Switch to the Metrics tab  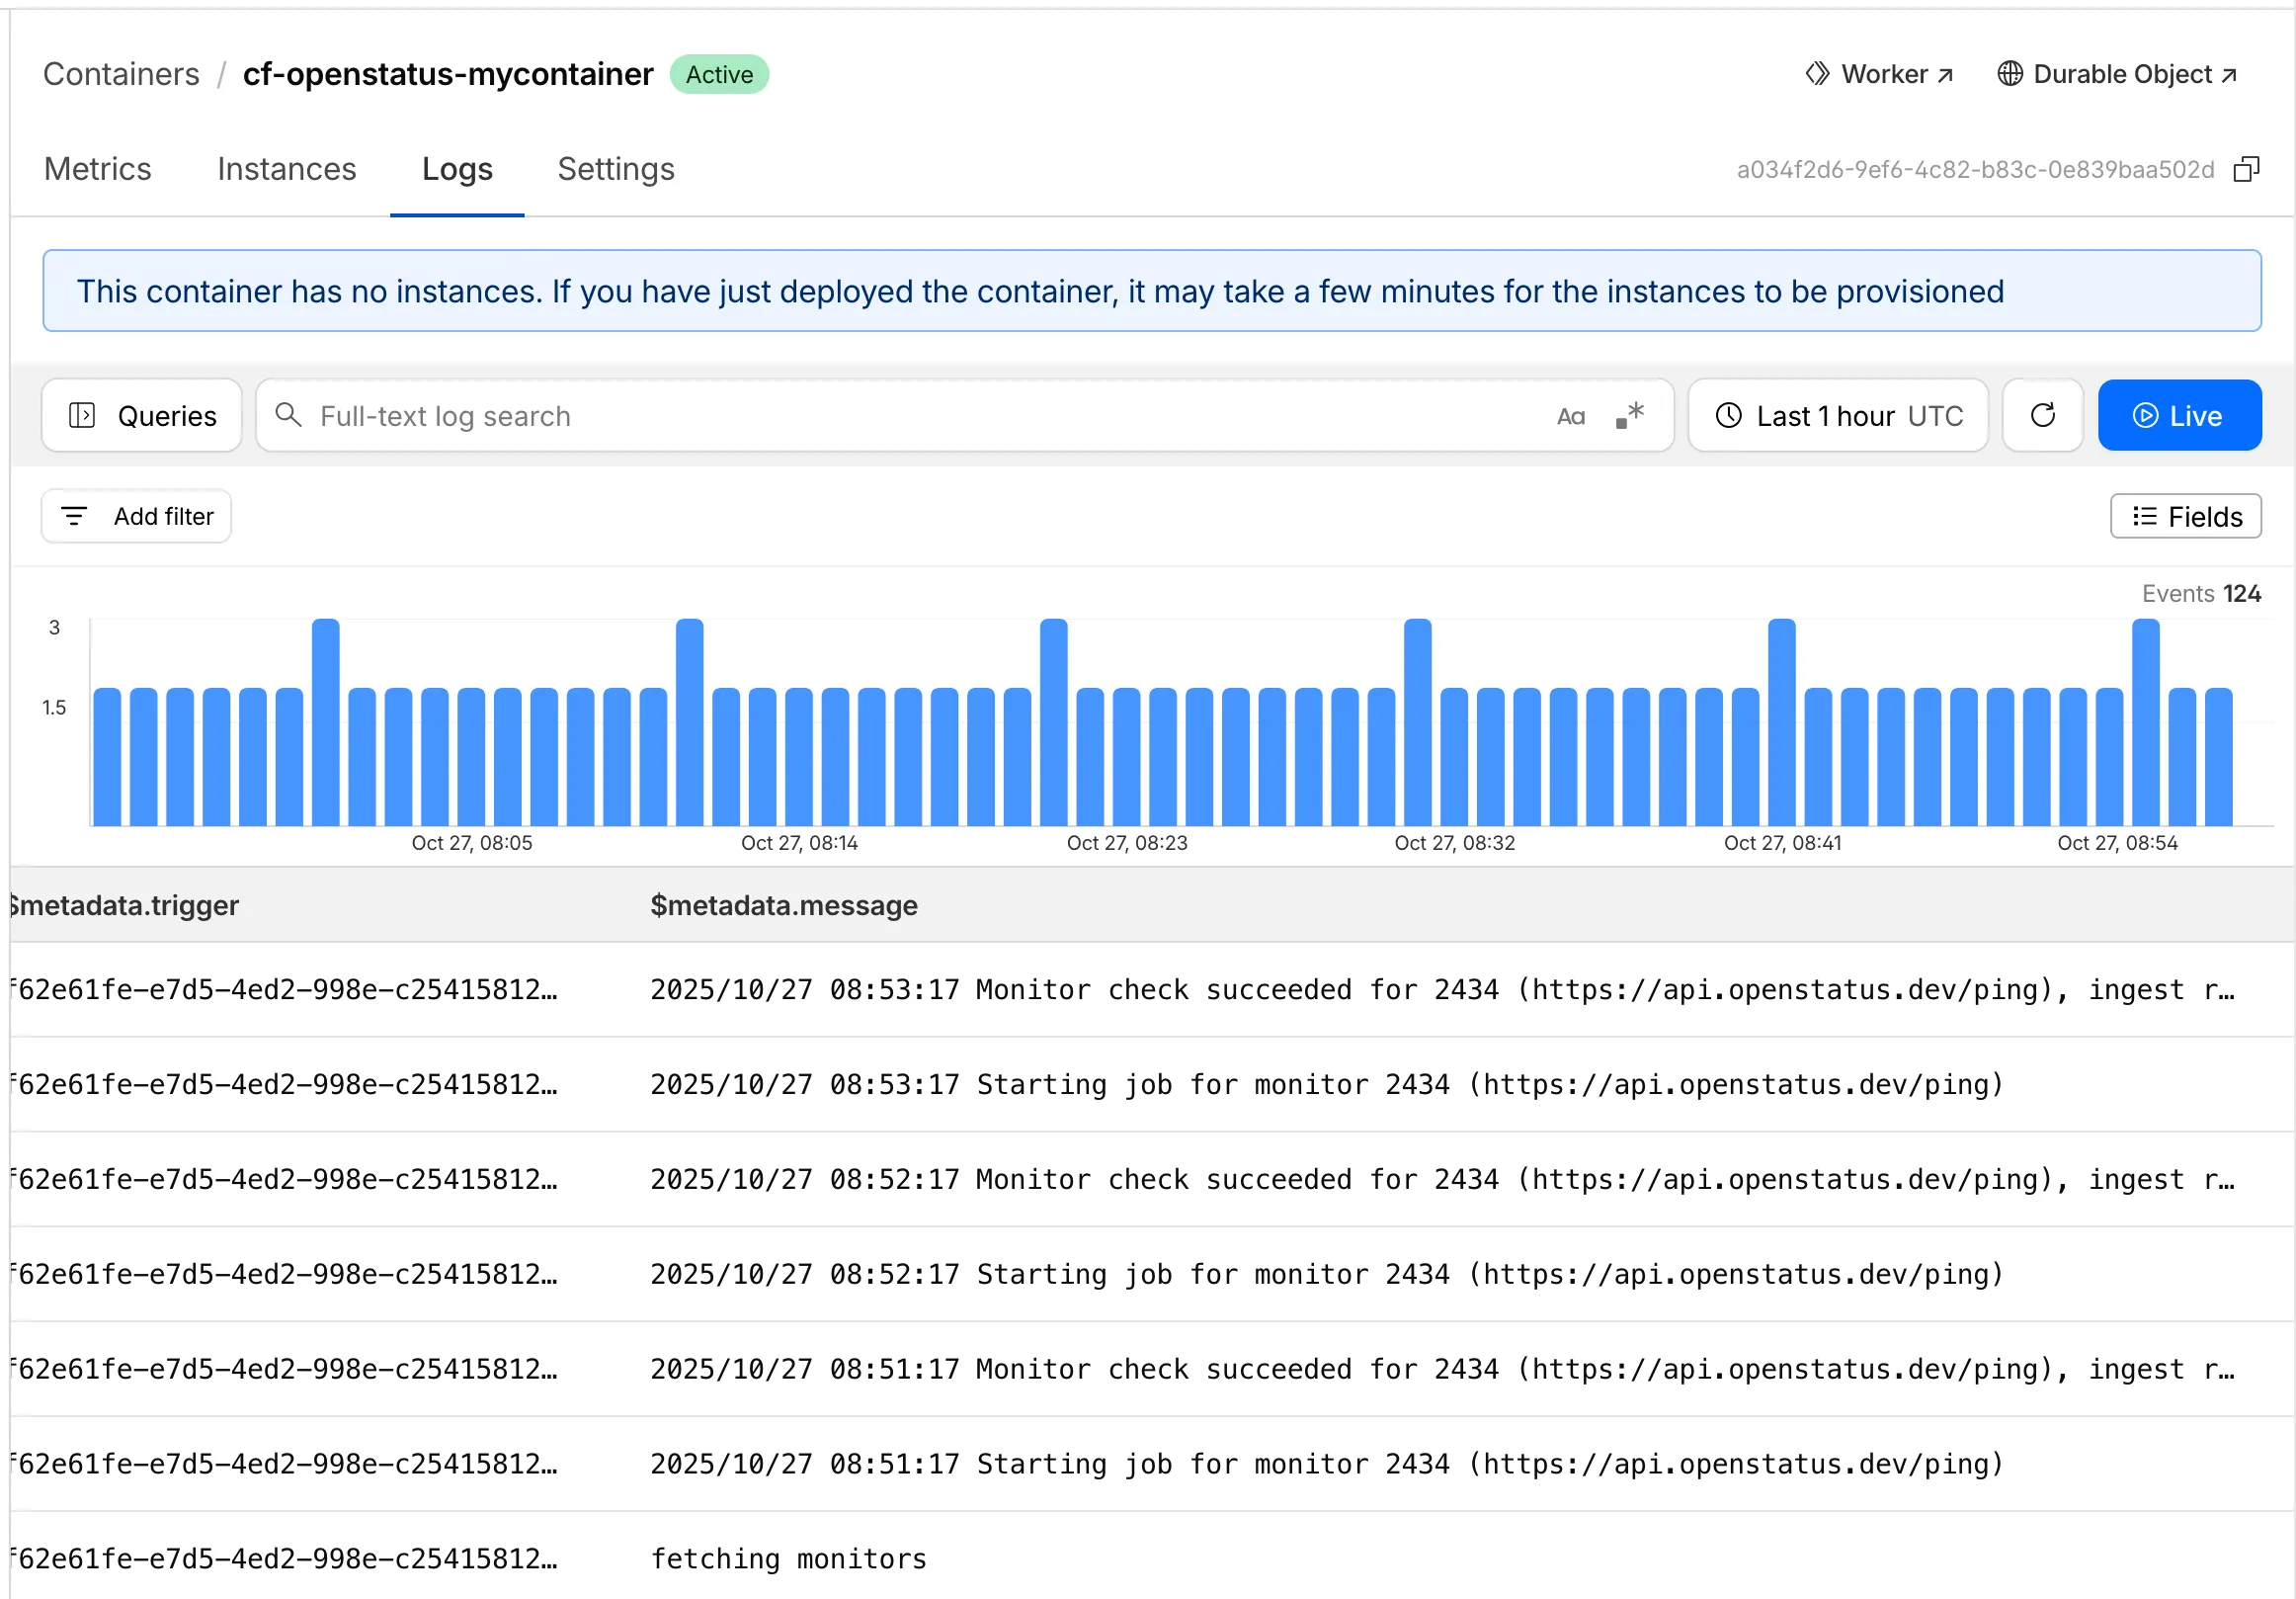pyautogui.click(x=97, y=169)
